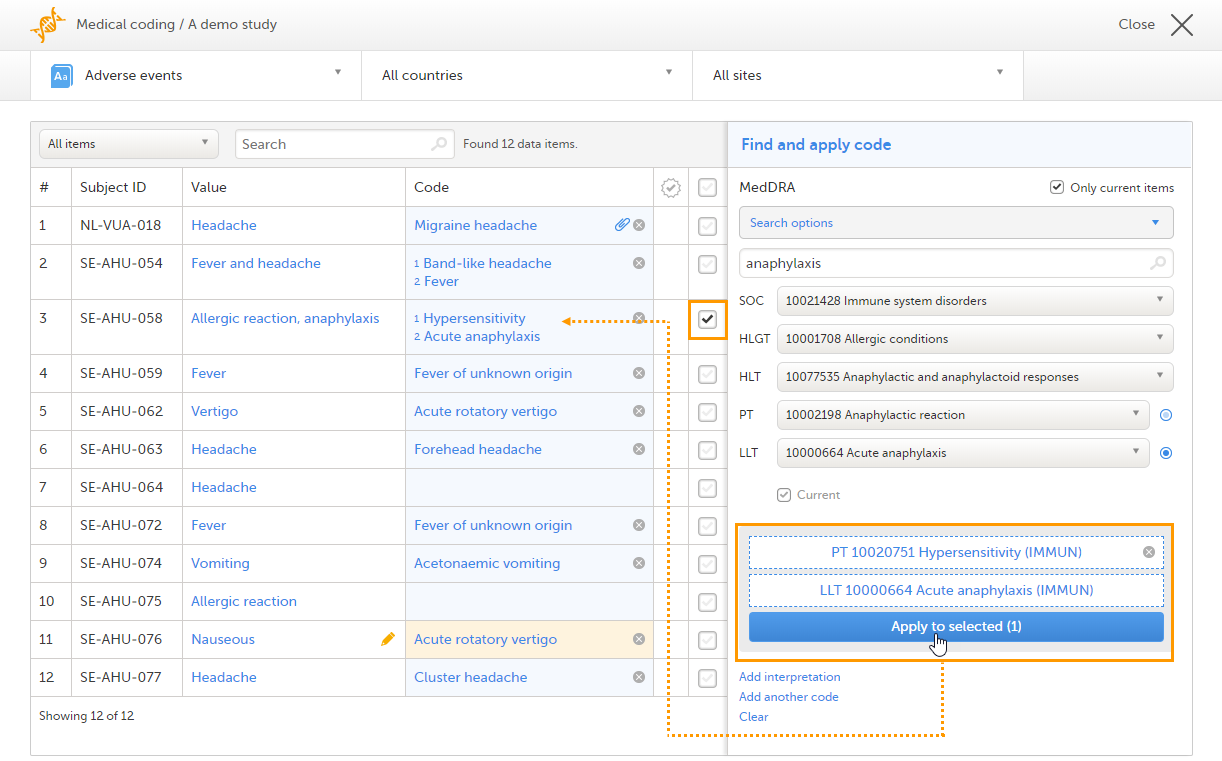Open the SOC Immune system disorders dropdown
This screenshot has width=1222, height=761.
pos(975,300)
